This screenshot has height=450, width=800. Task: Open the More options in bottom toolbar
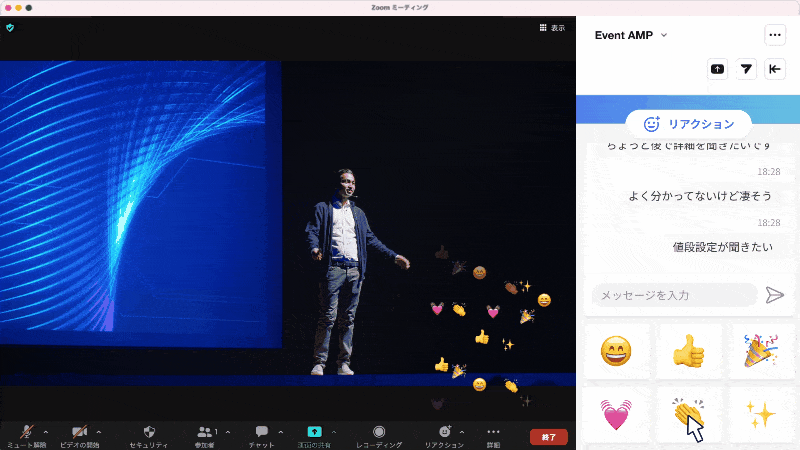(x=493, y=432)
